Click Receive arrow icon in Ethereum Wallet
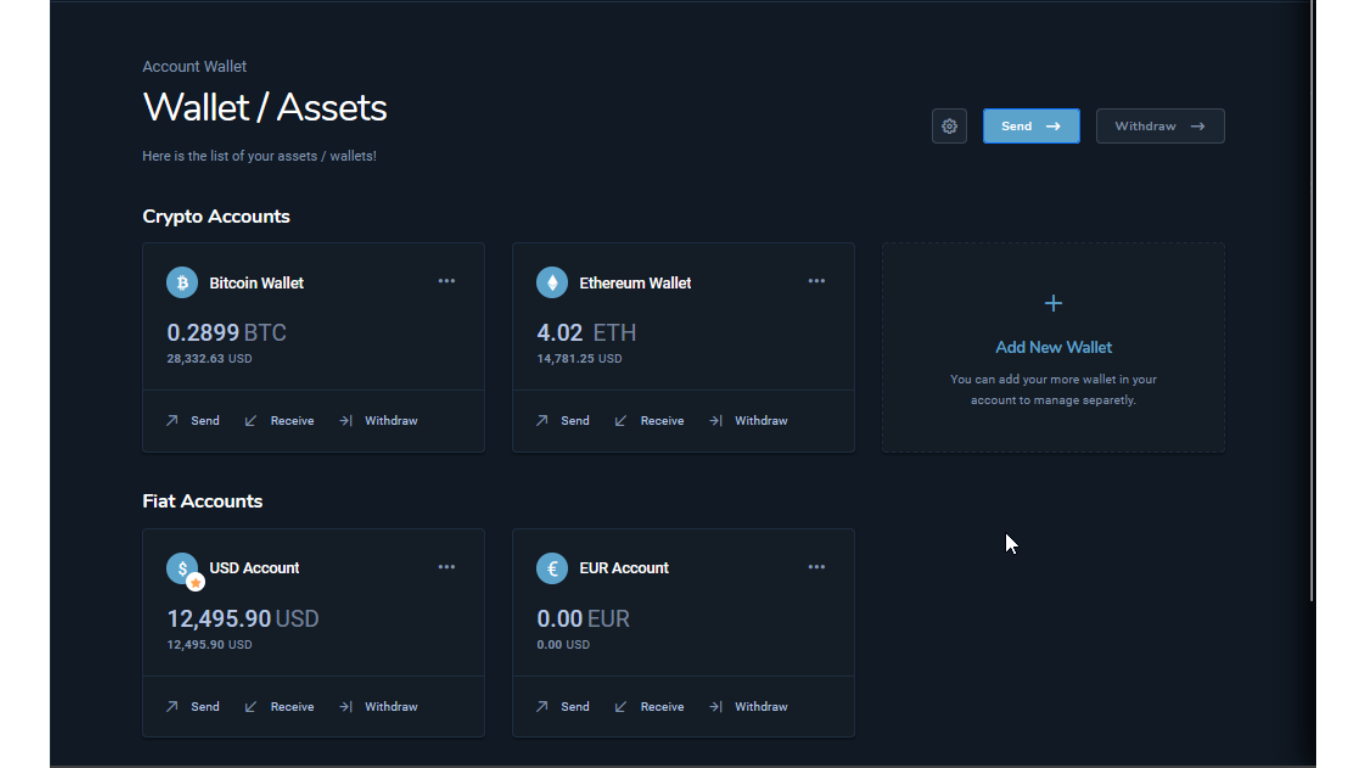The height and width of the screenshot is (768, 1366). (620, 421)
